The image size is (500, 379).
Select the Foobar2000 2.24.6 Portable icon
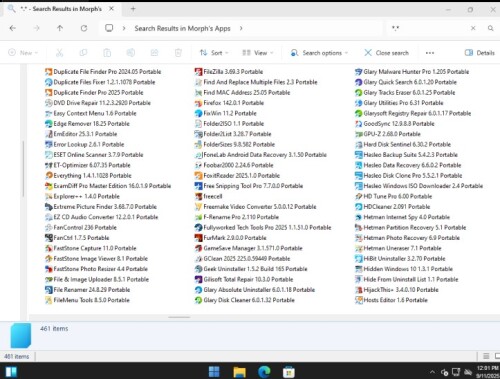click(198, 165)
